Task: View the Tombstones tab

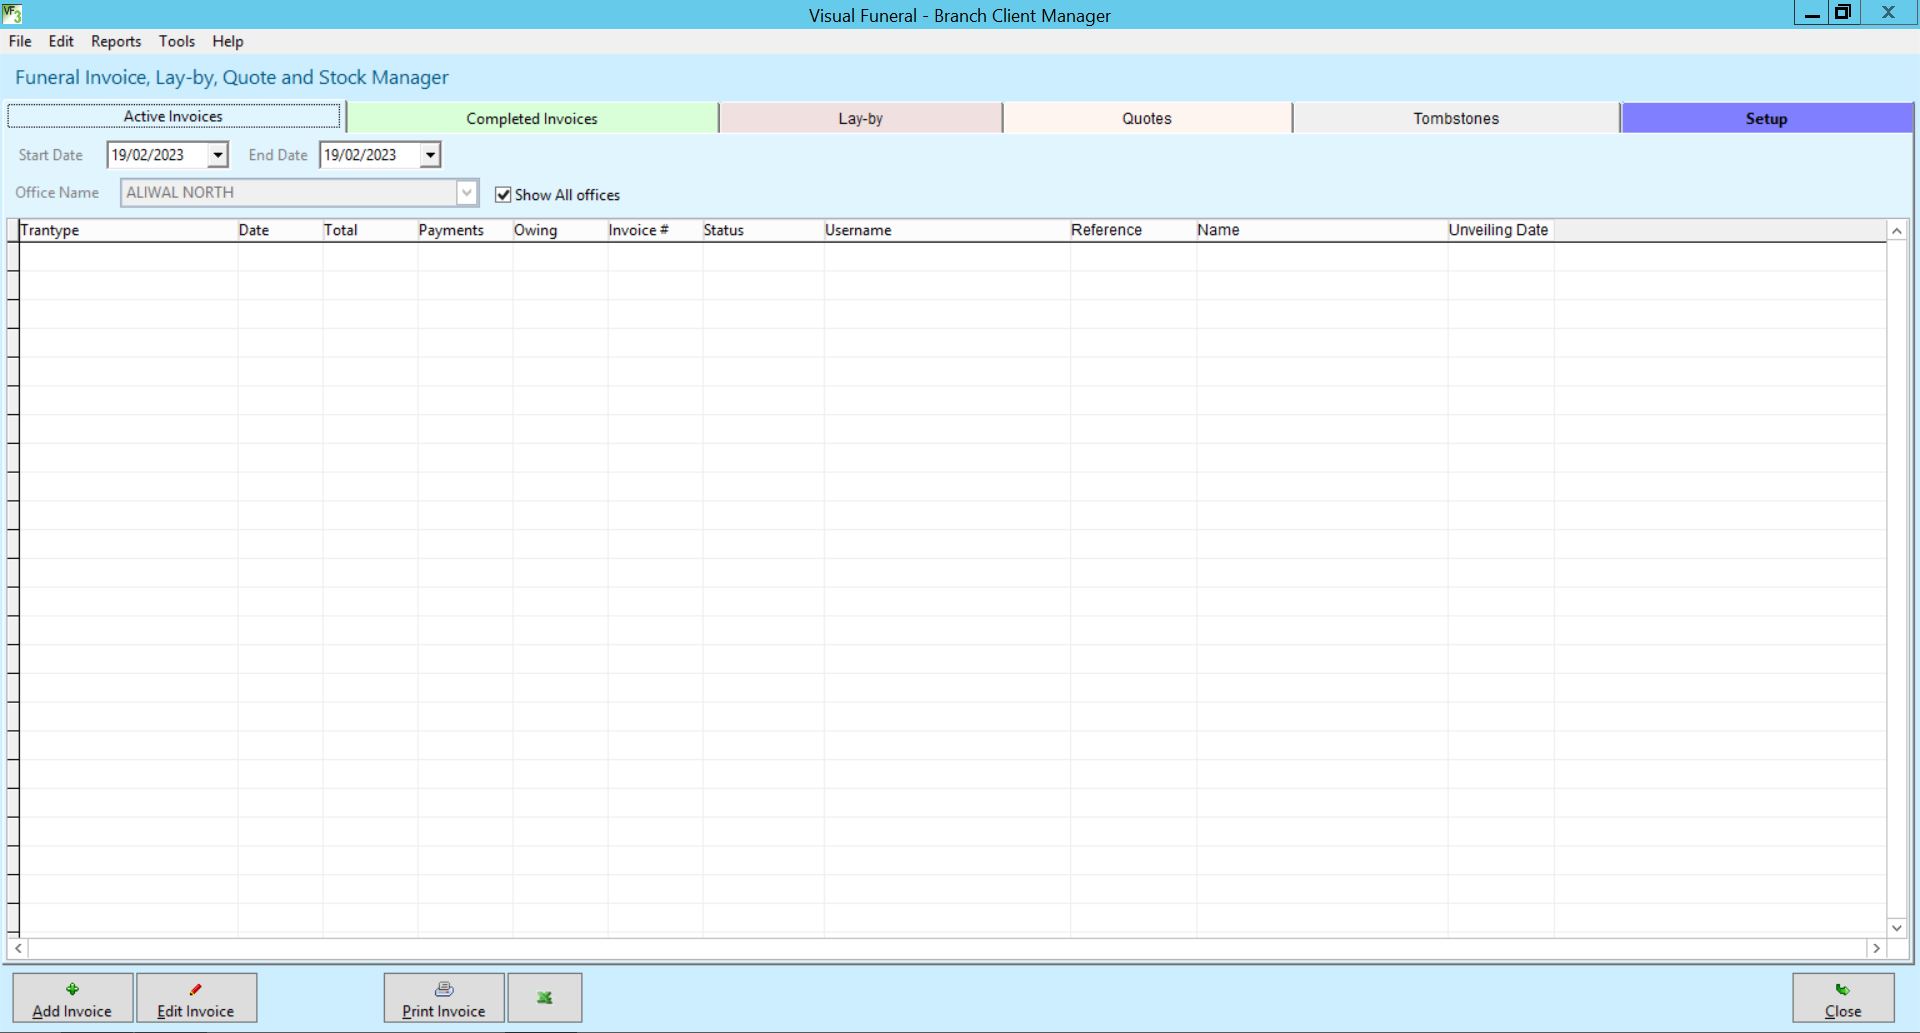Action: (x=1455, y=118)
